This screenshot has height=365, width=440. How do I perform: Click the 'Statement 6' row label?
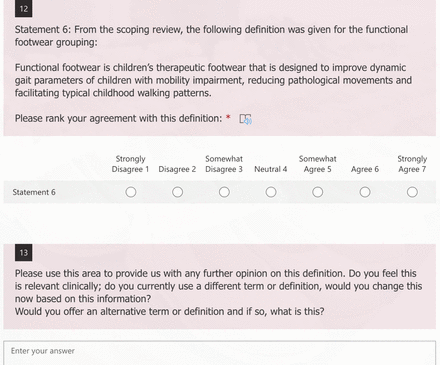(34, 192)
